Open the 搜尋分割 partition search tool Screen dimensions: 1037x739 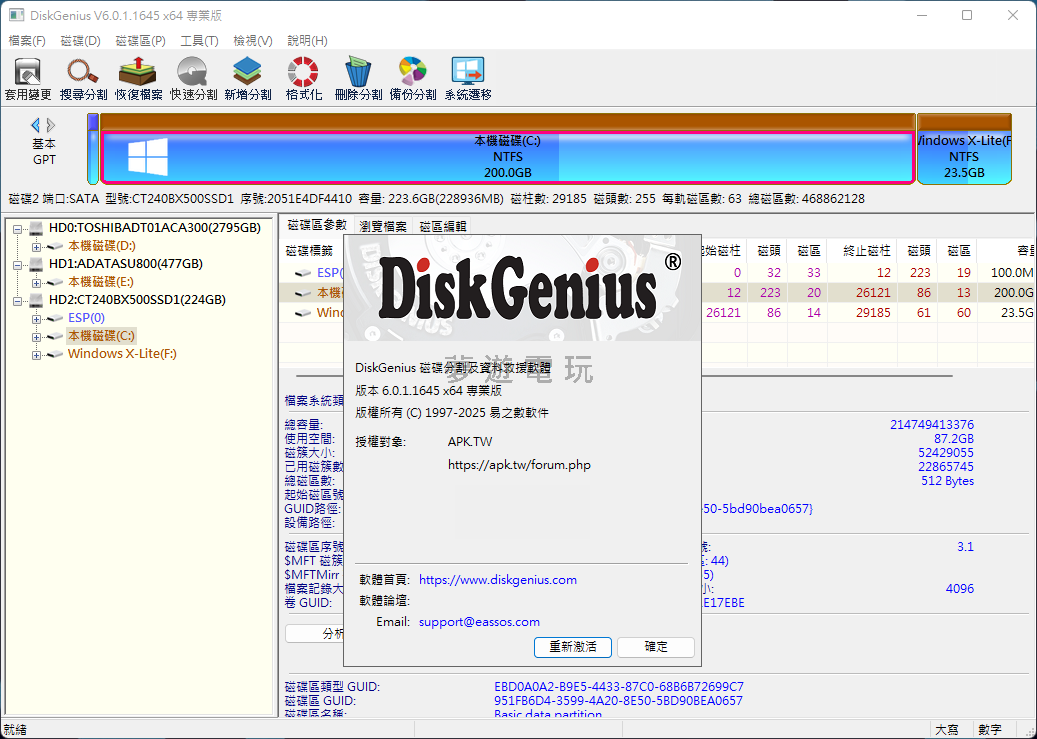pos(83,79)
